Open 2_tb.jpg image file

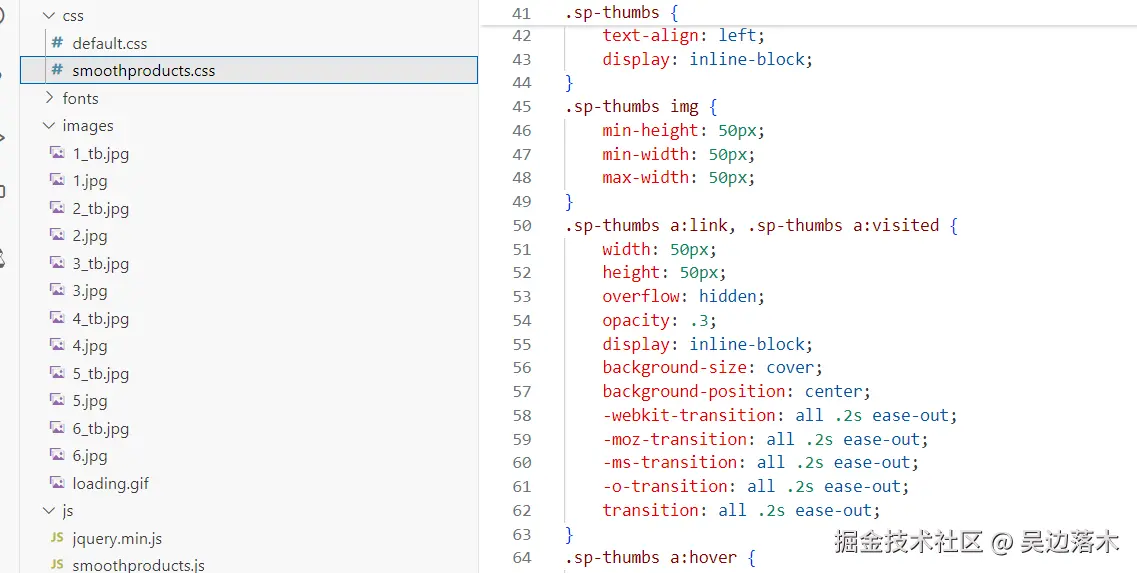pyautogui.click(x=101, y=209)
